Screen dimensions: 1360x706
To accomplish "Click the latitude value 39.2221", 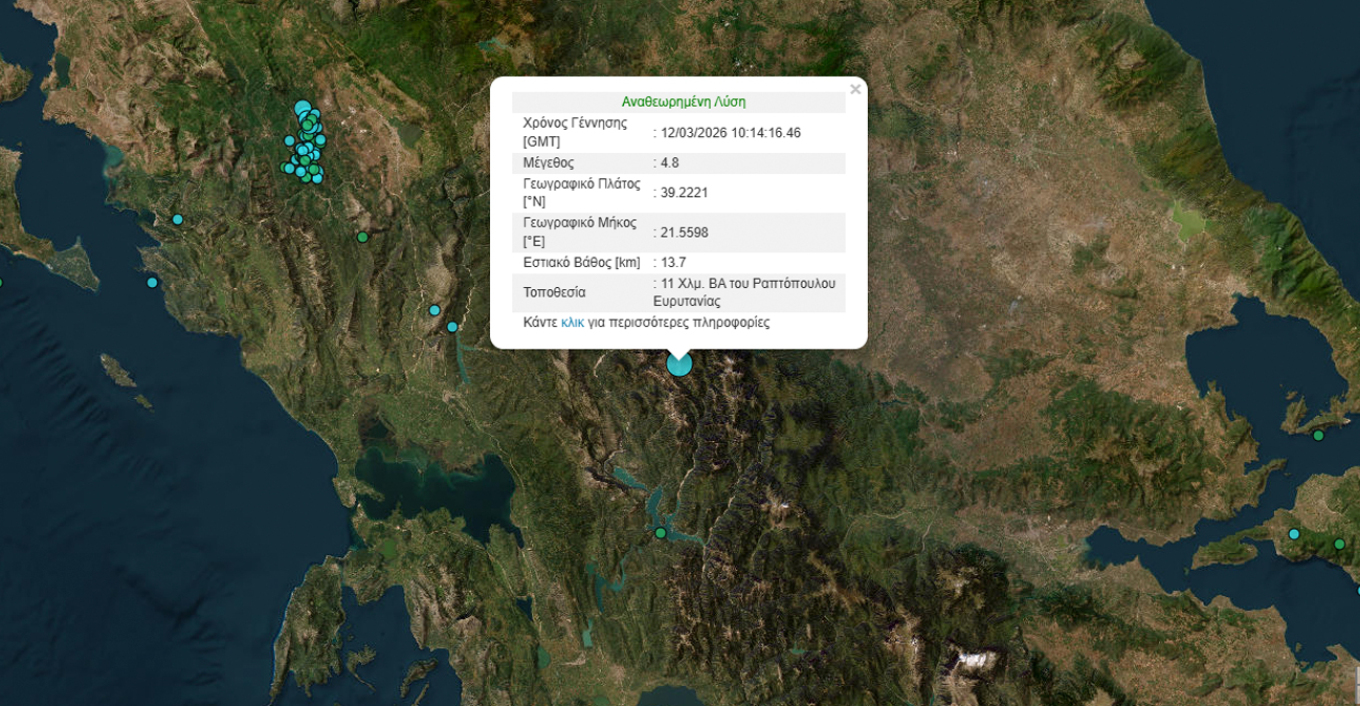I will (684, 192).
